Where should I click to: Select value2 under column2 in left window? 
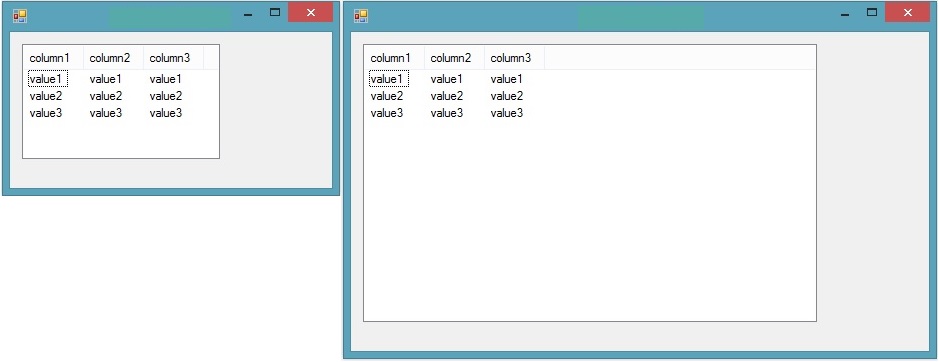pos(106,96)
